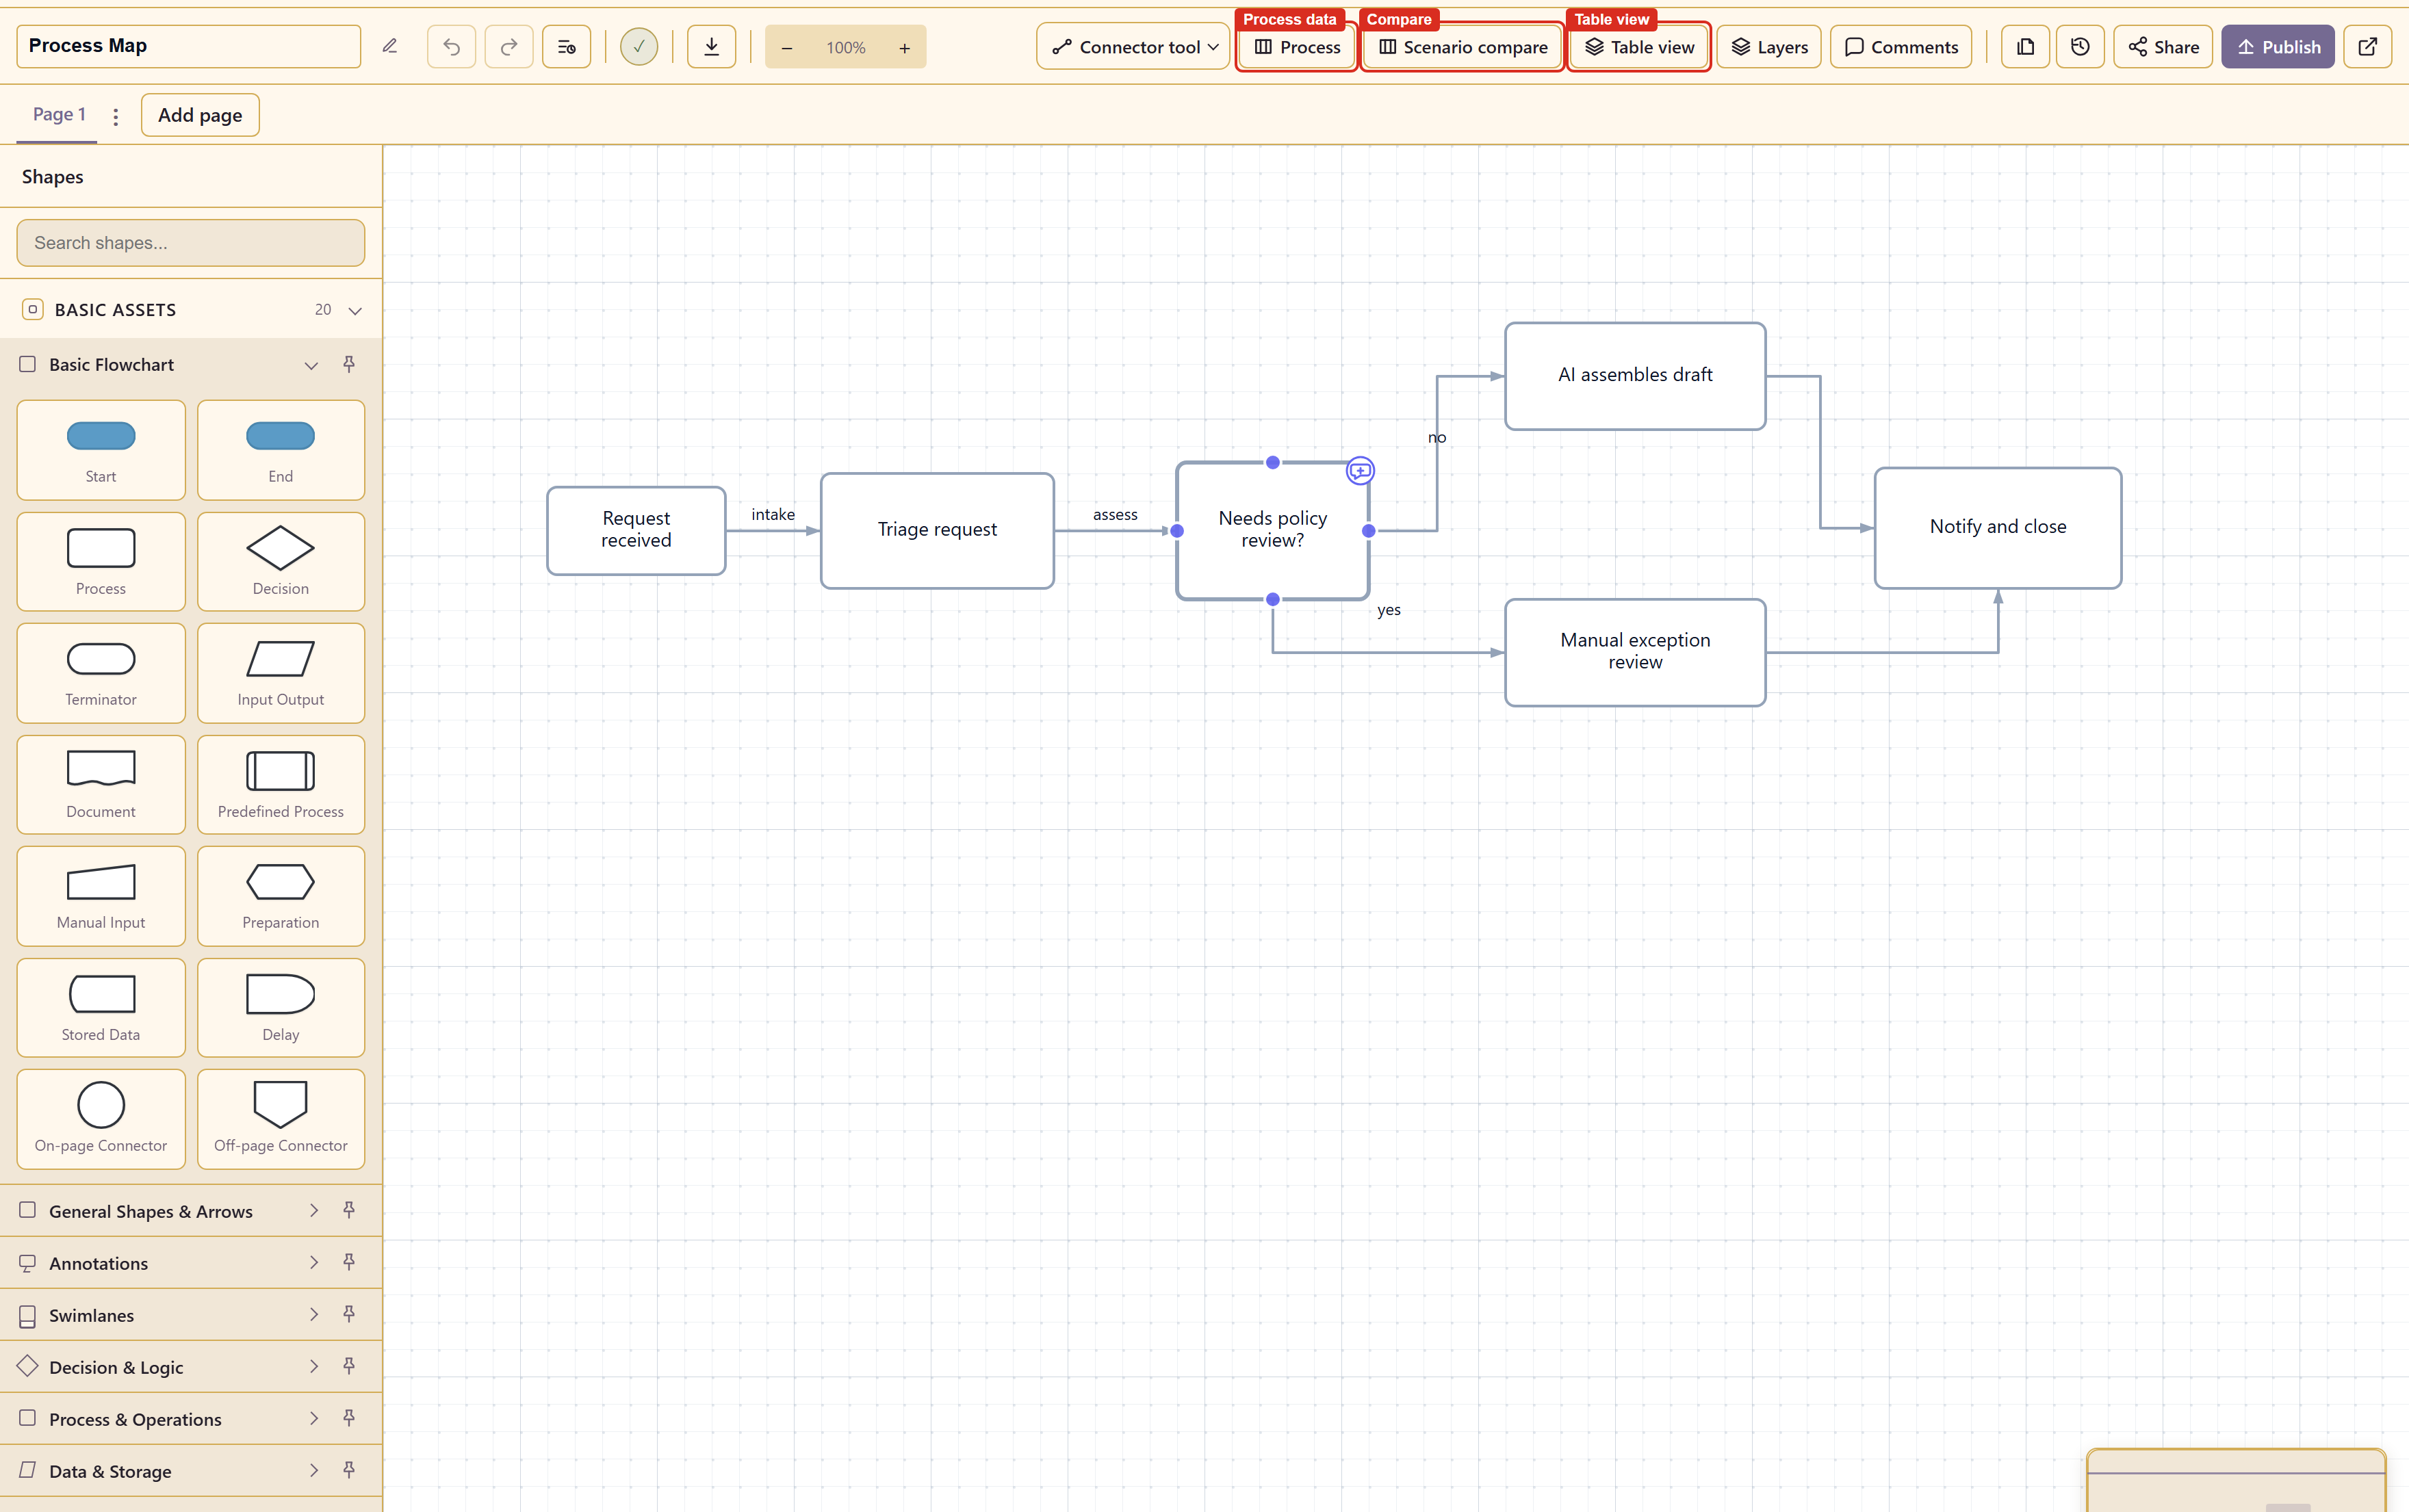The image size is (2409, 1512).
Task: Check the Process & Operations checkbox
Action: [x=28, y=1418]
